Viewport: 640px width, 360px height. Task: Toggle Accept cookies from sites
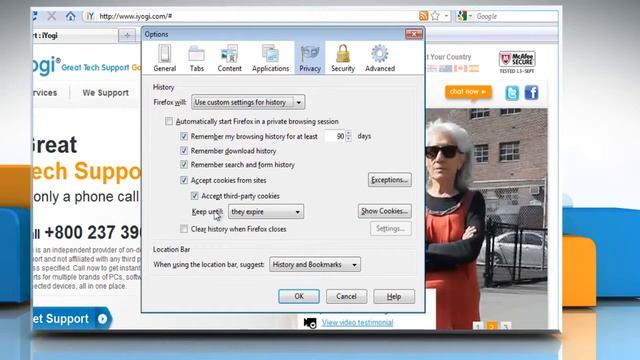[x=184, y=180]
